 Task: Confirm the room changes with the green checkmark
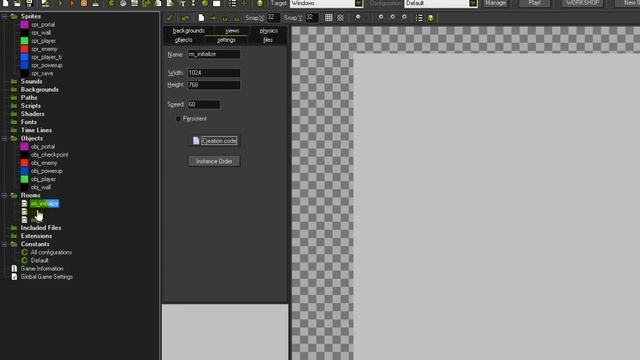pyautogui.click(x=169, y=18)
